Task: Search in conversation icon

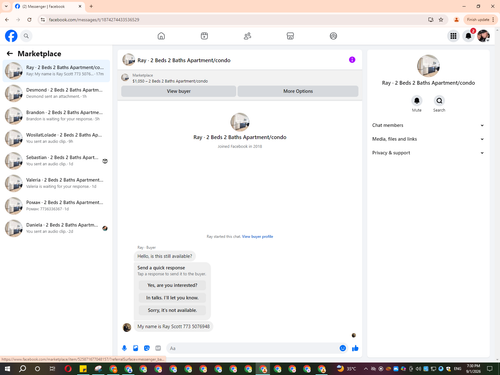Action: (x=439, y=101)
